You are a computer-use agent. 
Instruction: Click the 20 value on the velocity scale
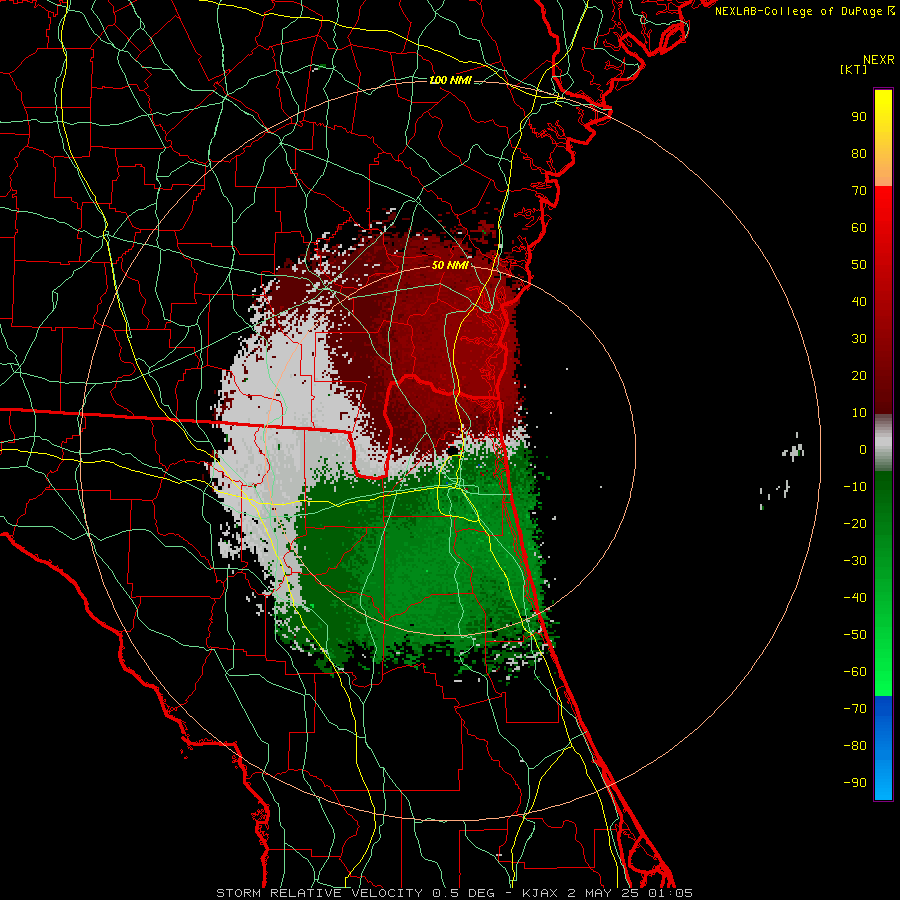click(859, 375)
